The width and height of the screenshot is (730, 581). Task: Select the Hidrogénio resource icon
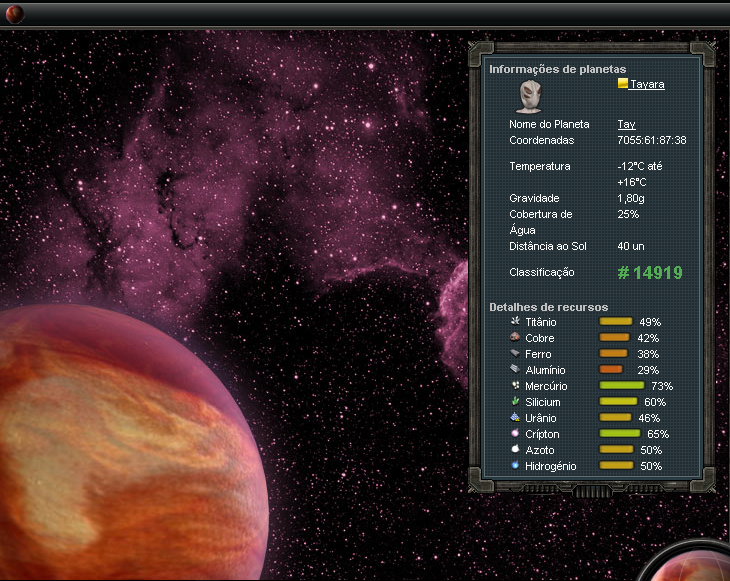[x=515, y=466]
